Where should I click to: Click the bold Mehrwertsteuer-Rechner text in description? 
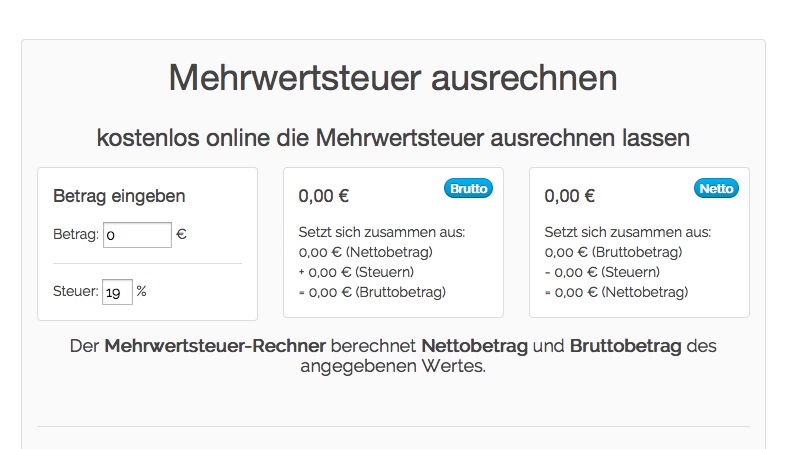[x=215, y=346]
